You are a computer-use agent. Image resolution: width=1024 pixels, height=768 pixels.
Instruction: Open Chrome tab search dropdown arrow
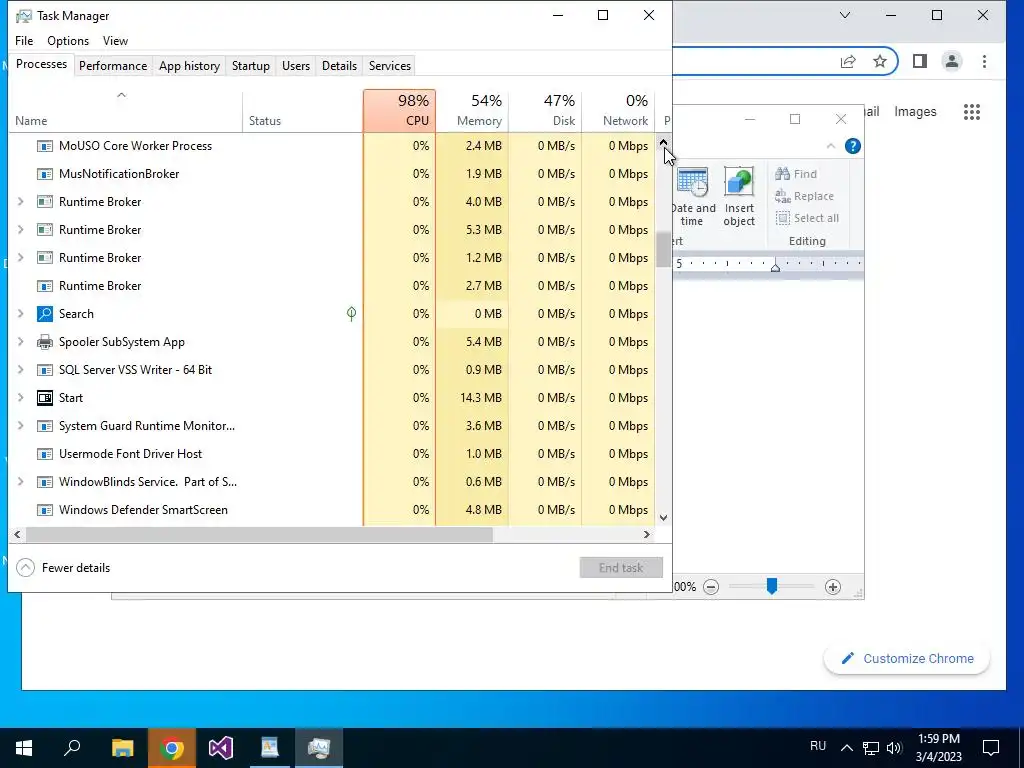point(844,15)
